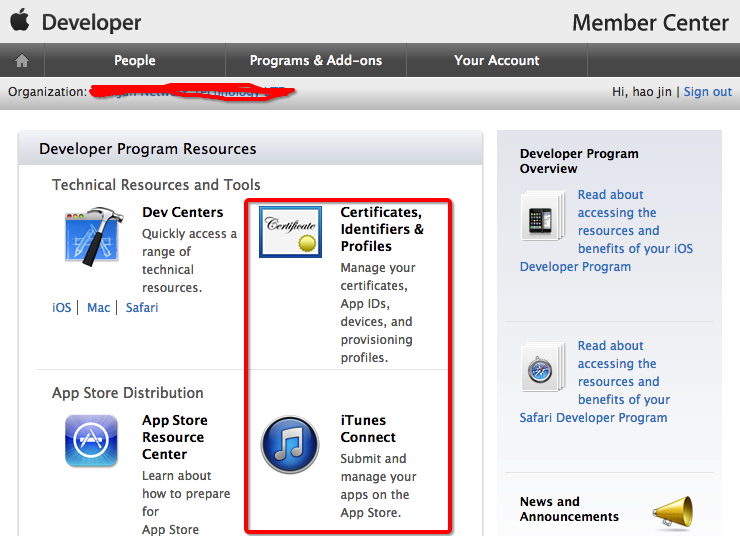Click the iTunes Connect music icon
740x536 pixels.
click(290, 444)
